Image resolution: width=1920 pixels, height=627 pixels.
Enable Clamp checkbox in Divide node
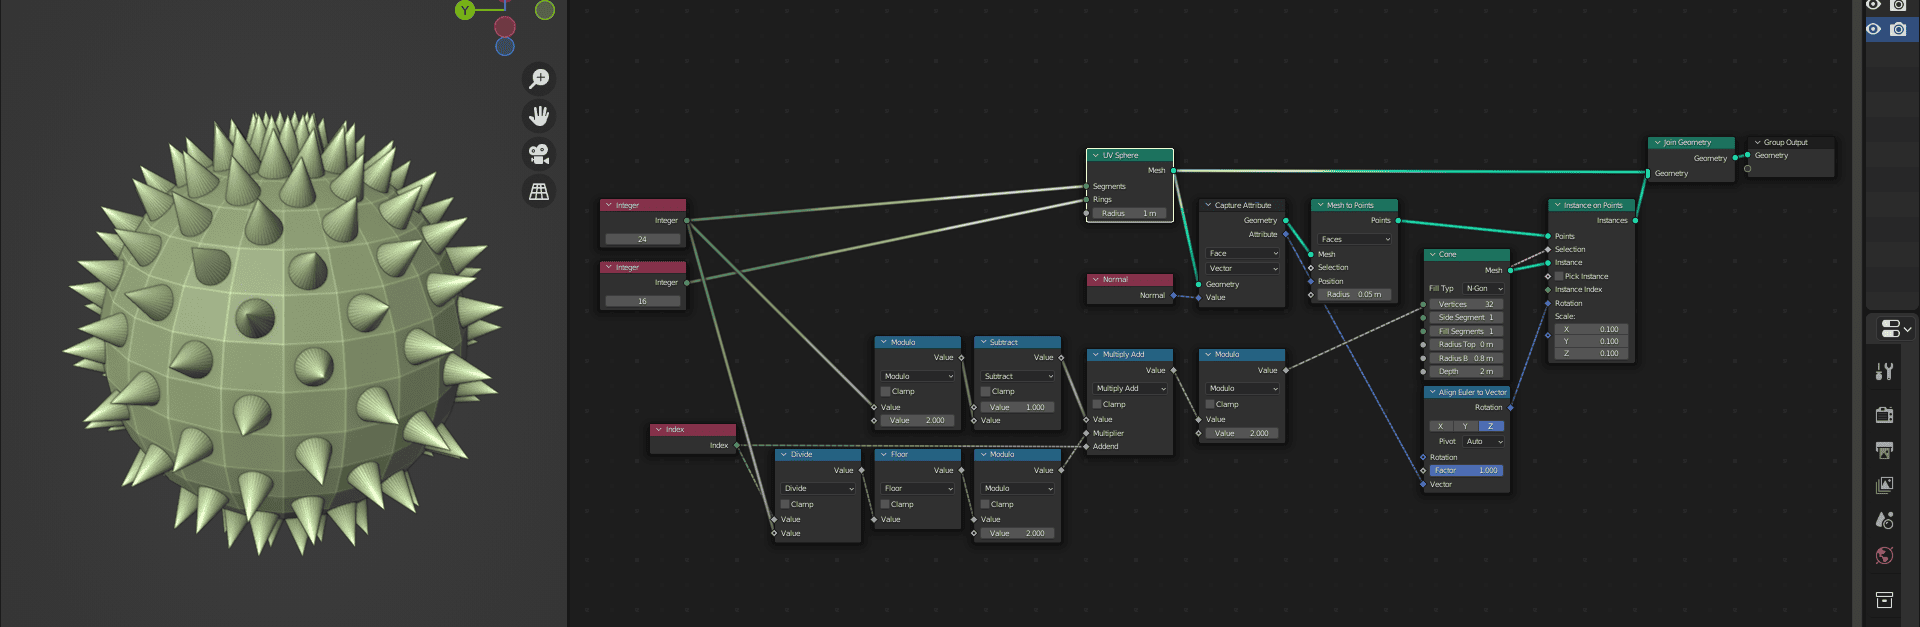[785, 504]
